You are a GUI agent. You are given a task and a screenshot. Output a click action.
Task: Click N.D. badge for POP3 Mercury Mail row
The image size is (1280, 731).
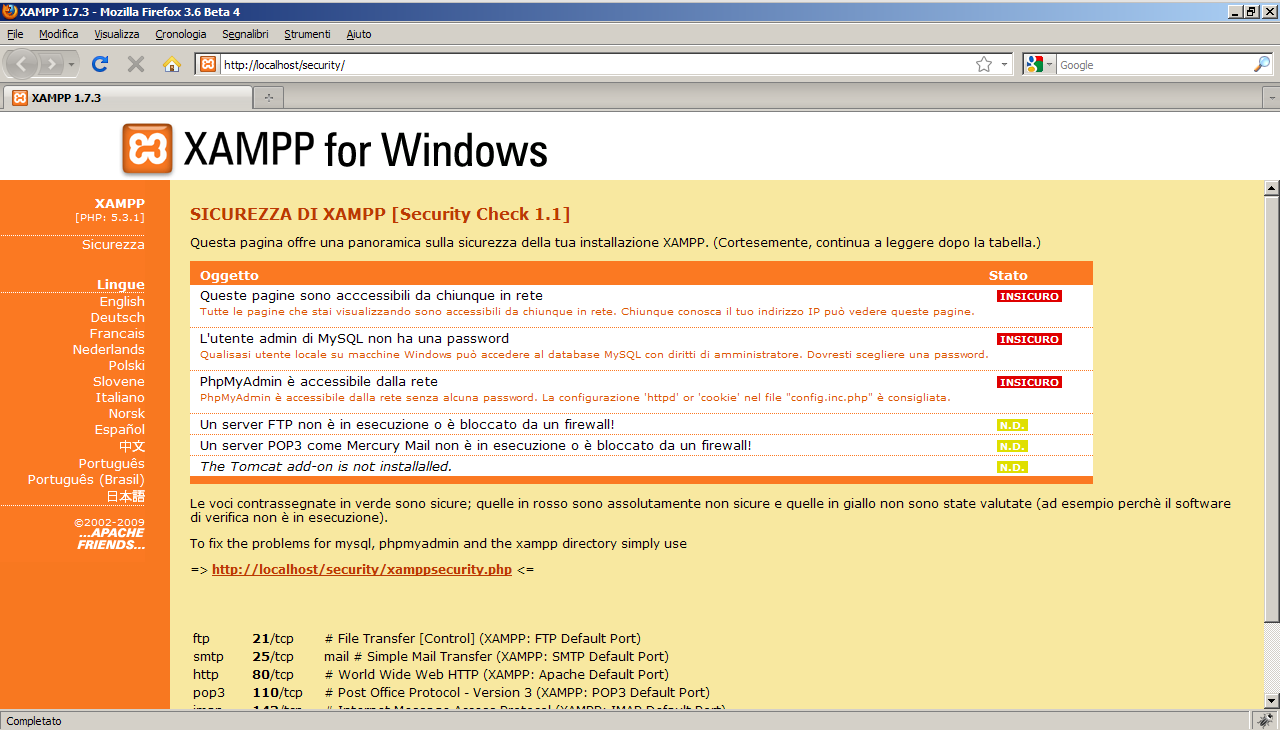click(x=1012, y=446)
